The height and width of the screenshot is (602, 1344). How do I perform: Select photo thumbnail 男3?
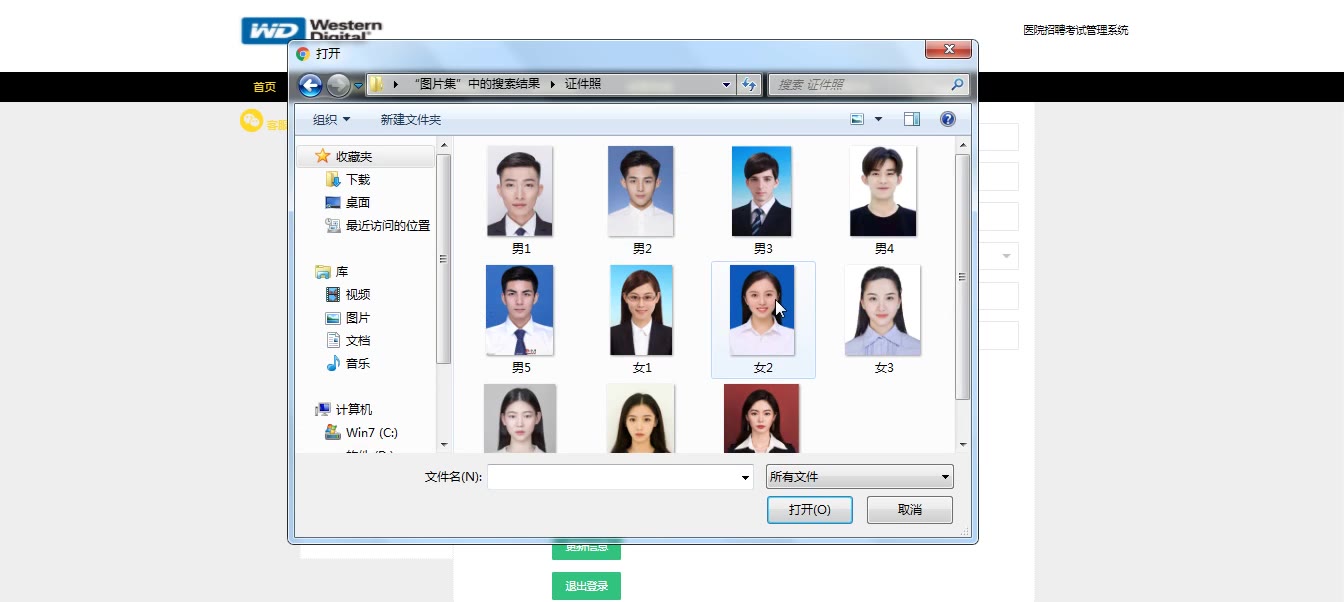point(762,191)
